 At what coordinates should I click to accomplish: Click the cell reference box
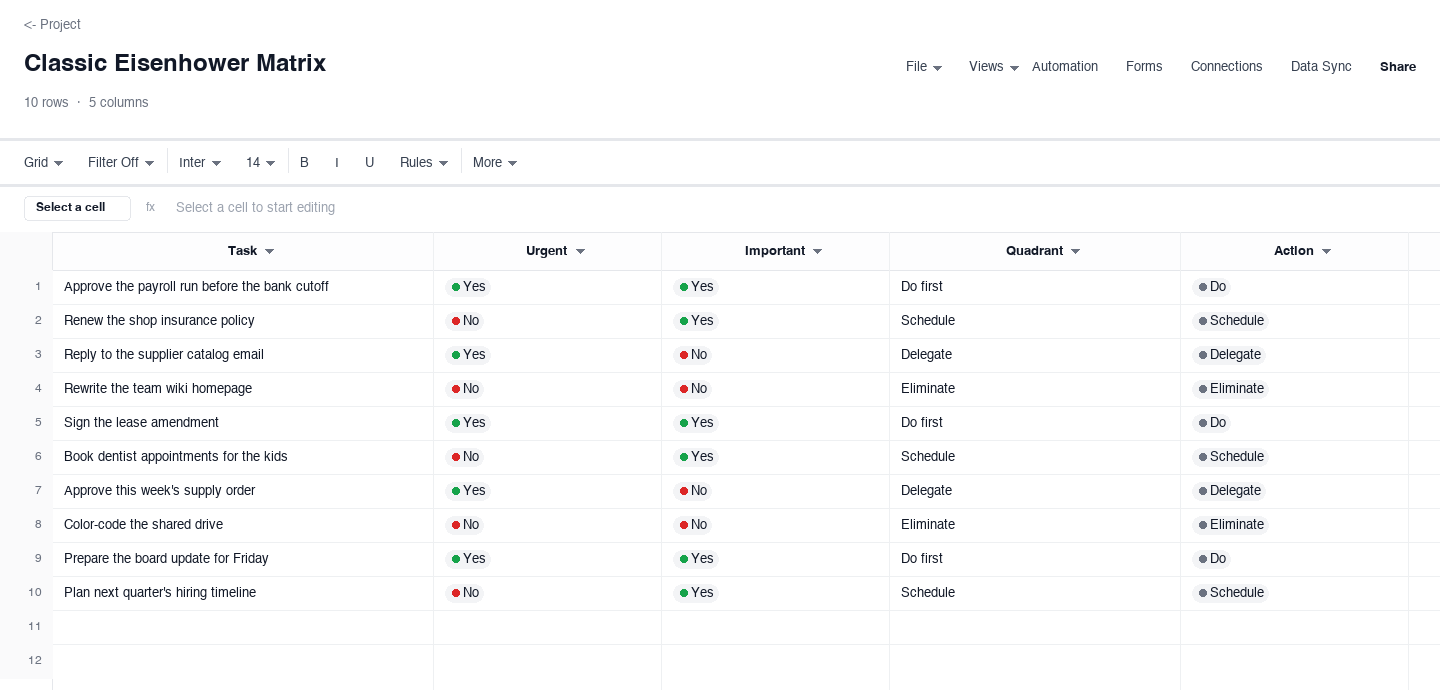coord(77,208)
